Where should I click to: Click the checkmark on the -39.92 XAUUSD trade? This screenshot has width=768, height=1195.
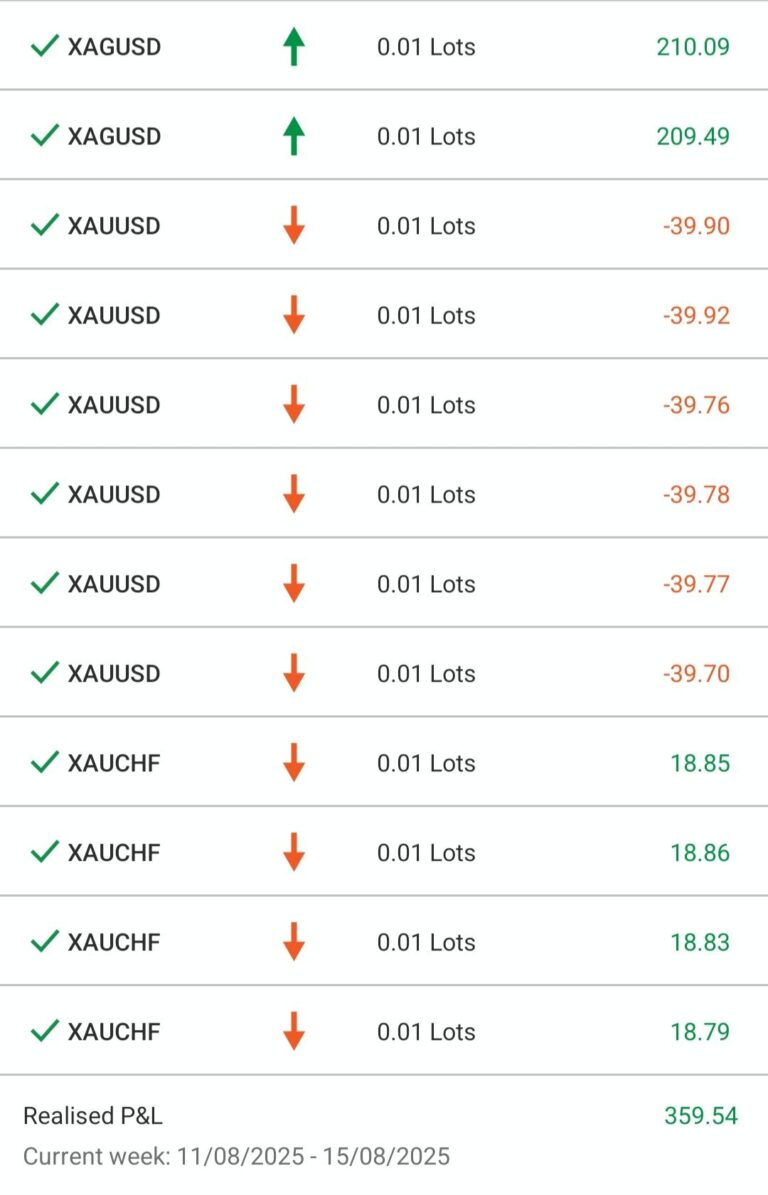point(44,316)
